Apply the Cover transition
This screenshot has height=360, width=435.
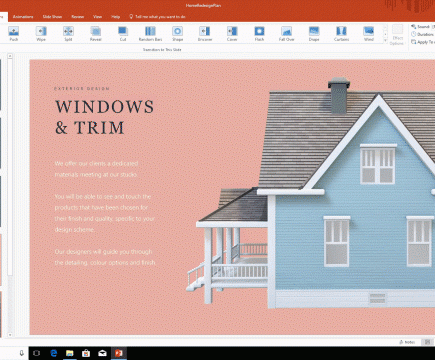(x=232, y=34)
